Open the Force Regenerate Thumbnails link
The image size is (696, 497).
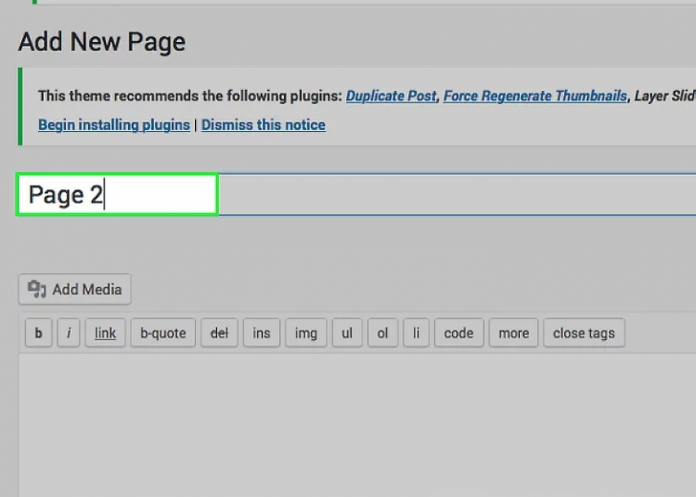(535, 96)
